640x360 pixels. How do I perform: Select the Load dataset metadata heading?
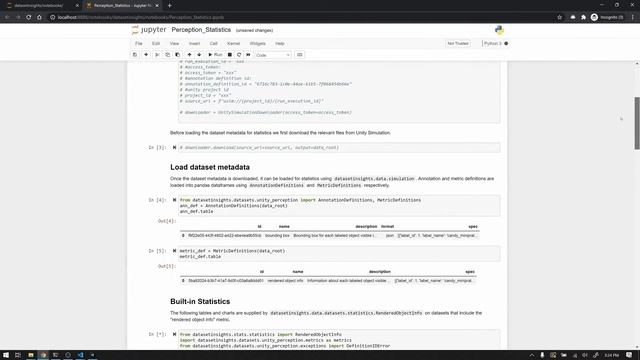pos(210,167)
